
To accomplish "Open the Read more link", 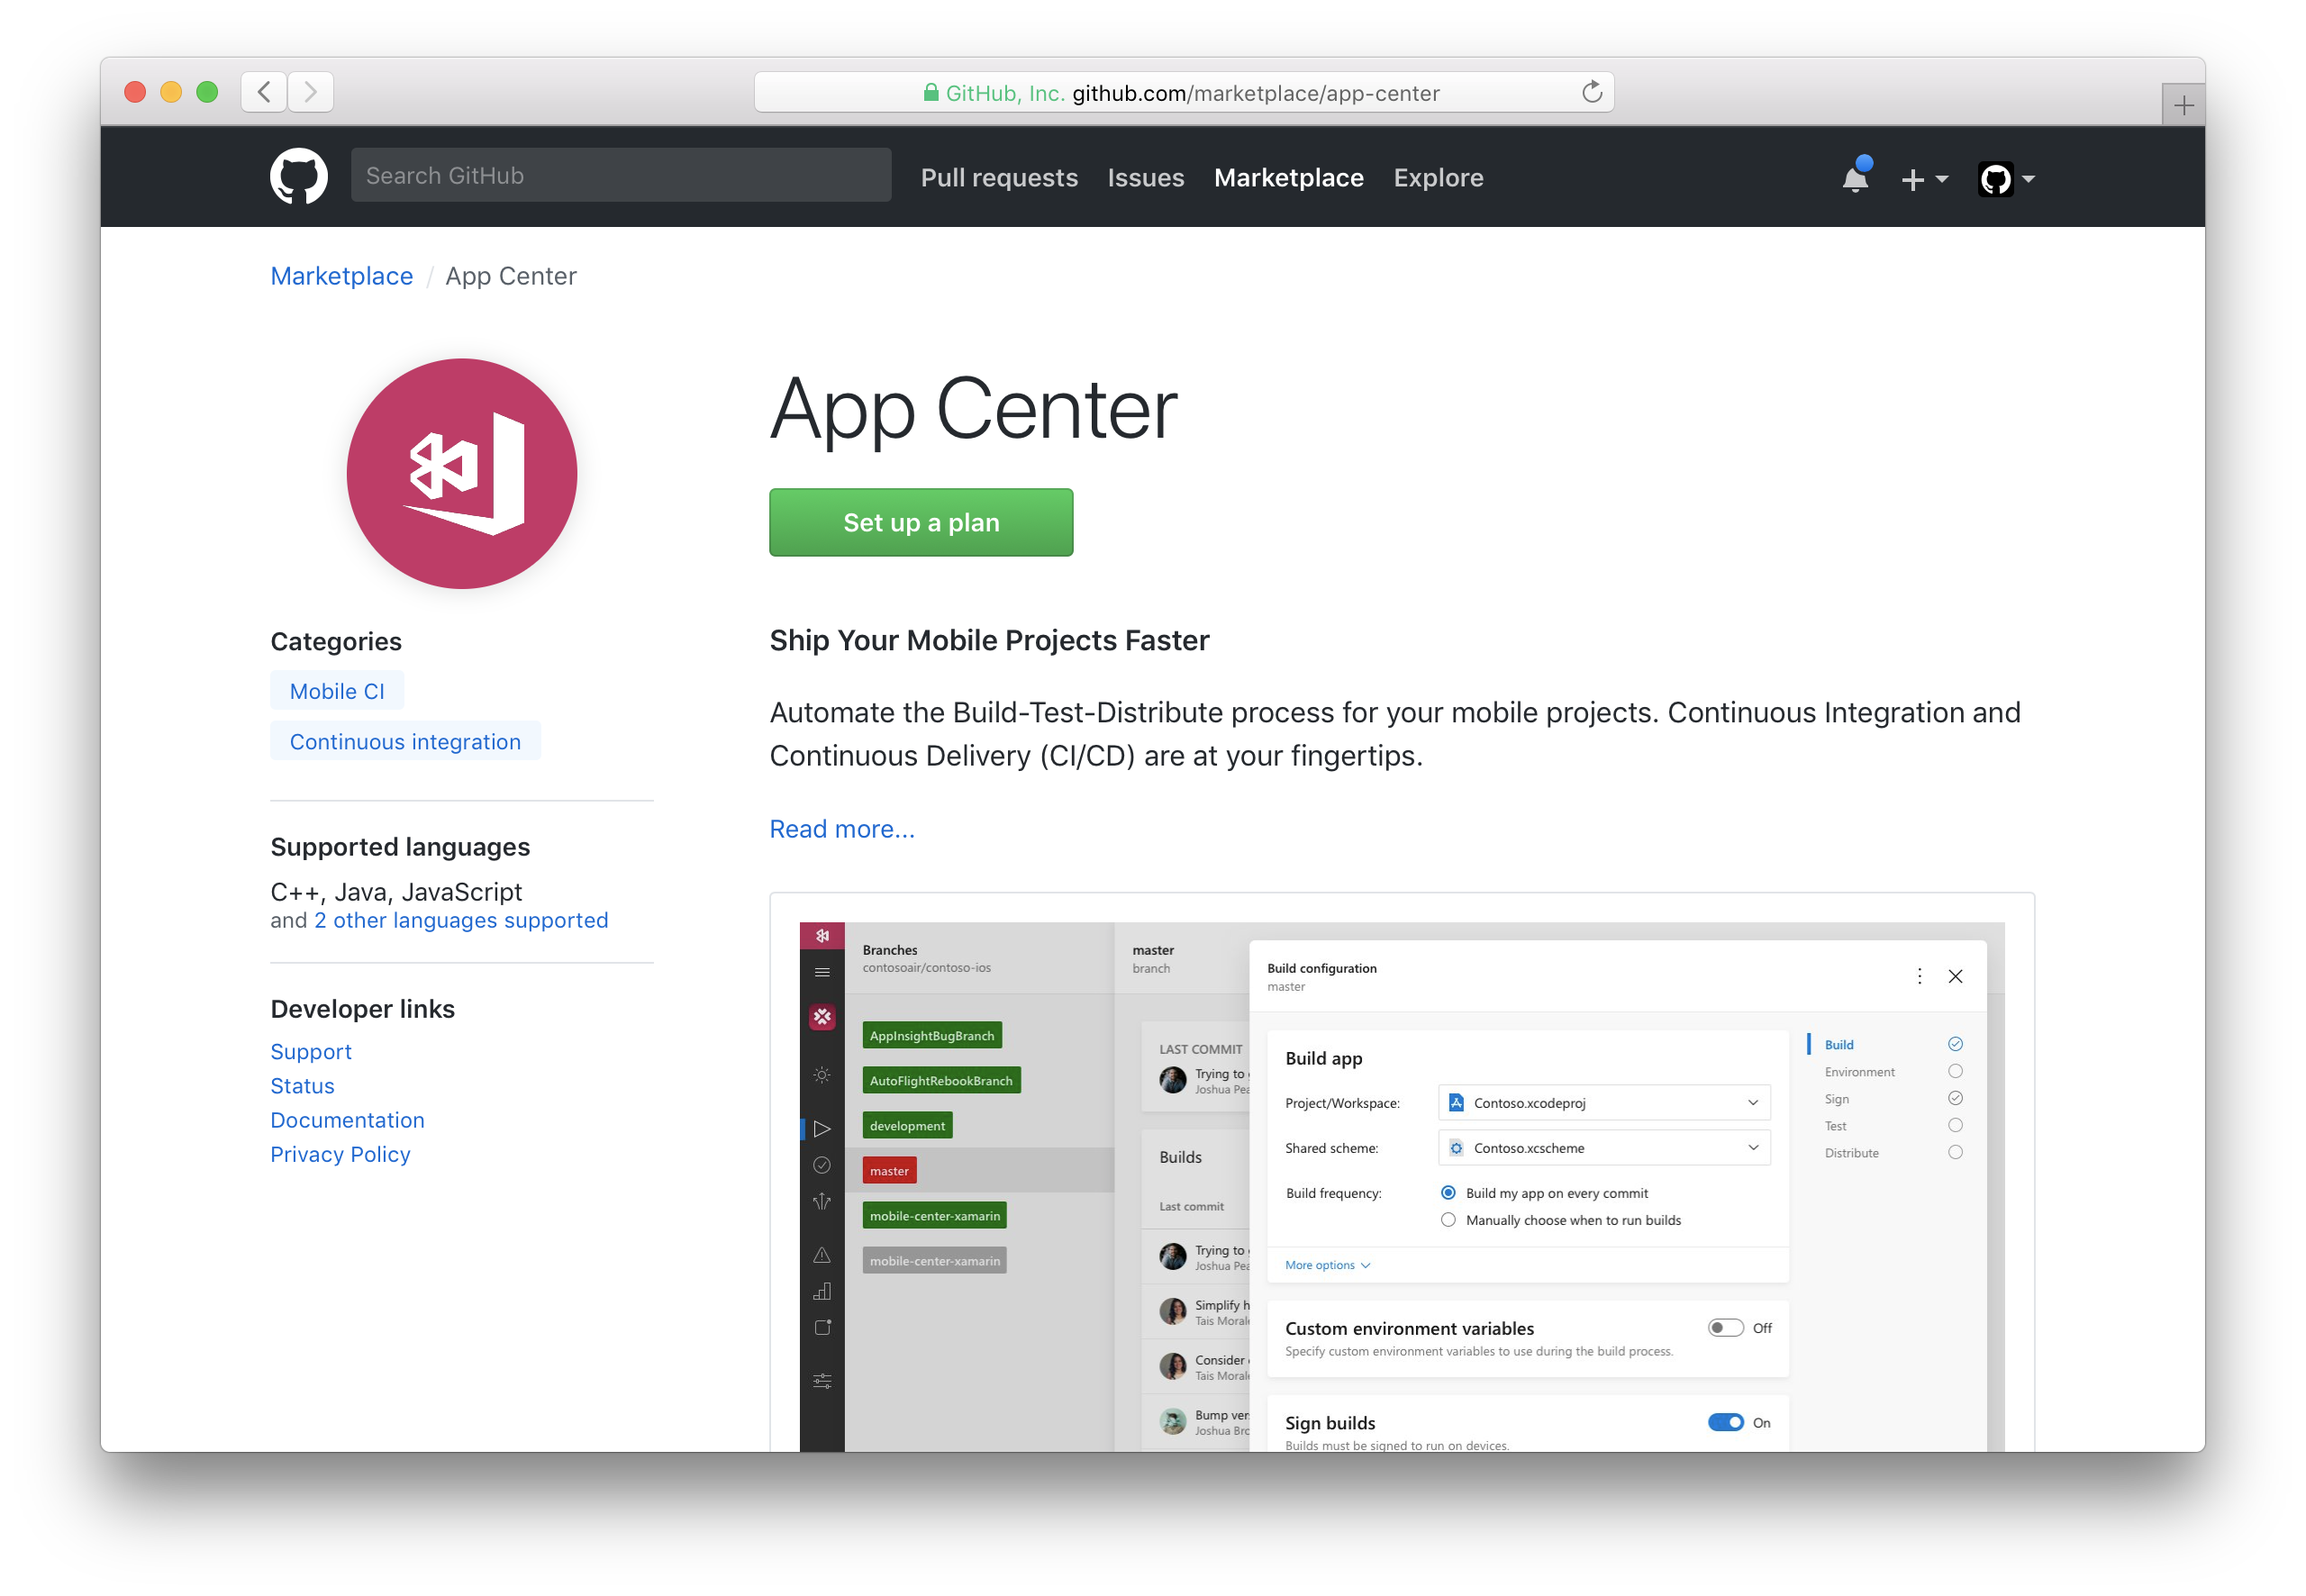I will pos(841,829).
